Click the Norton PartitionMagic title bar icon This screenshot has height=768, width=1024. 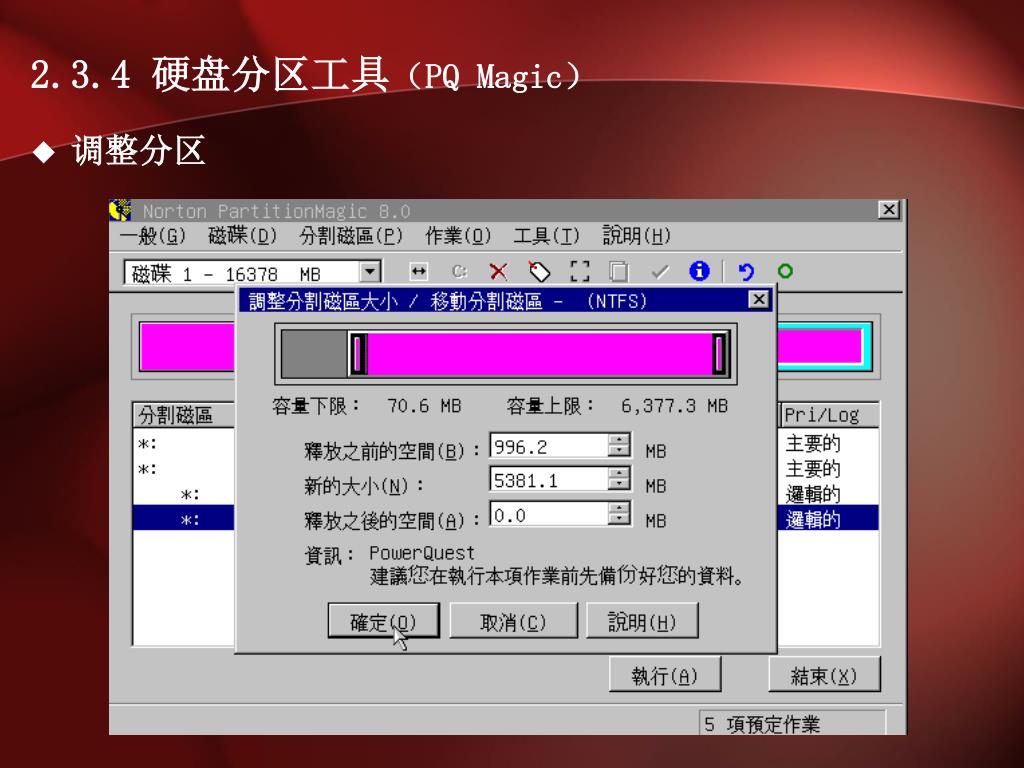click(x=120, y=210)
